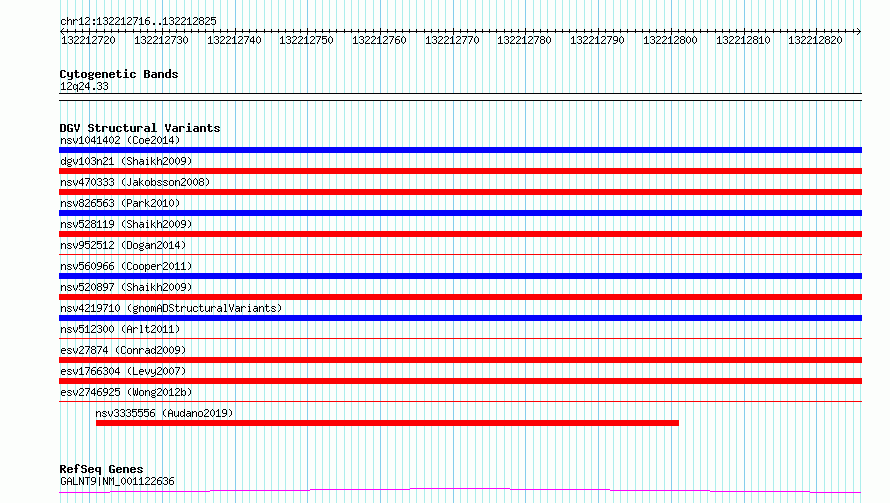The image size is (890, 503).
Task: Open nsv4219710 (gnomADStructuralVariants) label
Action: coord(171,308)
